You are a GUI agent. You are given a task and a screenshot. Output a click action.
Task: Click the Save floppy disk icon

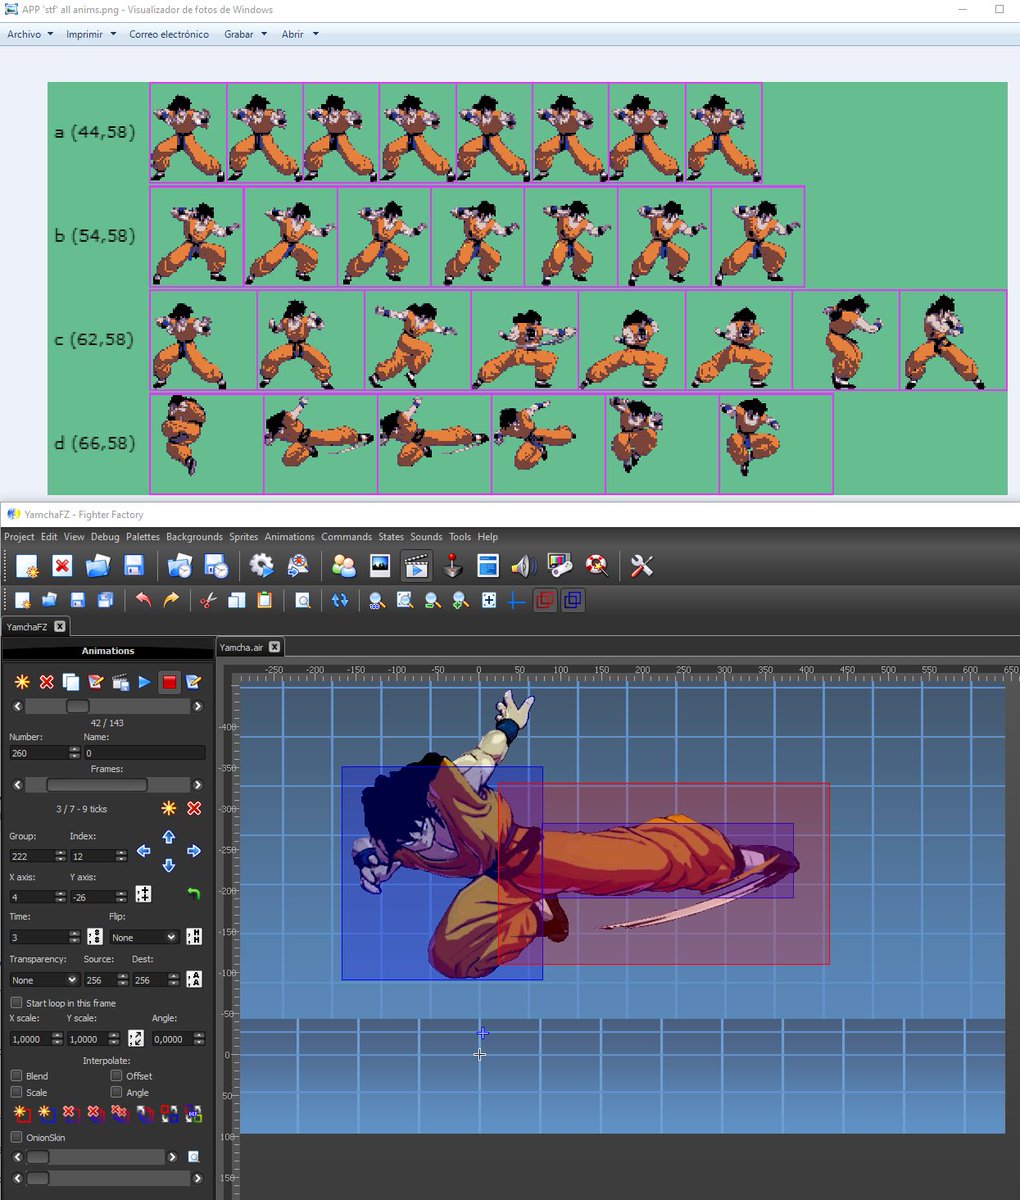coord(134,566)
